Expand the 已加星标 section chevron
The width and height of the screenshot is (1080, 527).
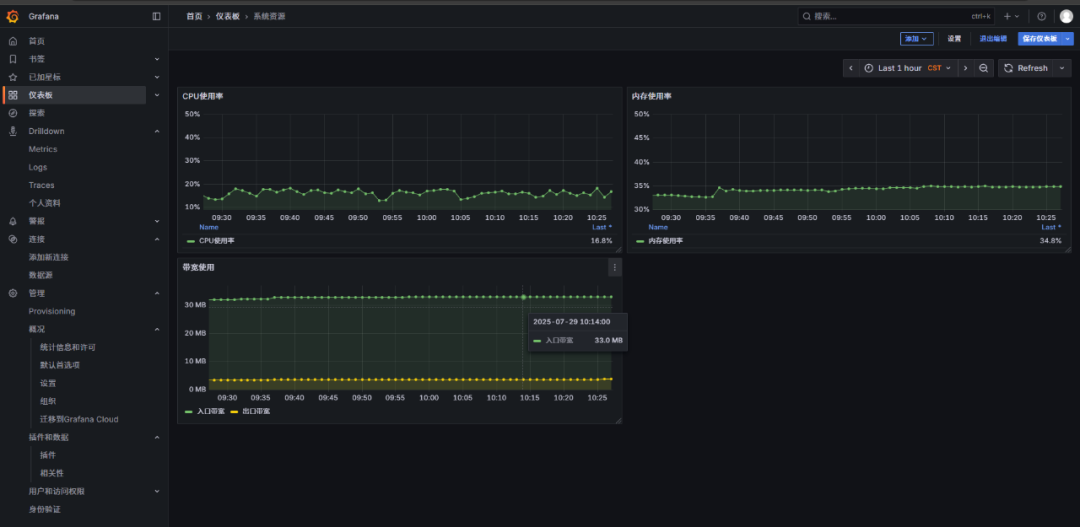(157, 77)
